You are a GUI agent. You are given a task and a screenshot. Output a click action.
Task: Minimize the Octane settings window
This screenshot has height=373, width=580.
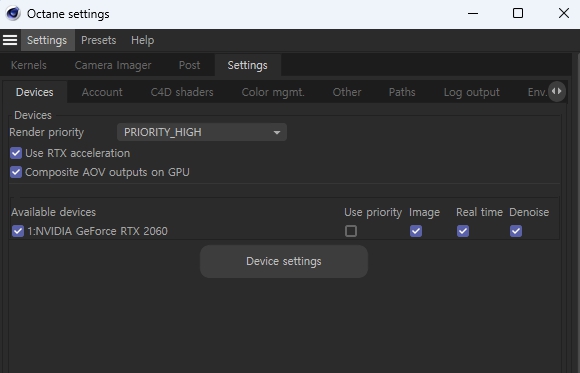pyautogui.click(x=473, y=14)
